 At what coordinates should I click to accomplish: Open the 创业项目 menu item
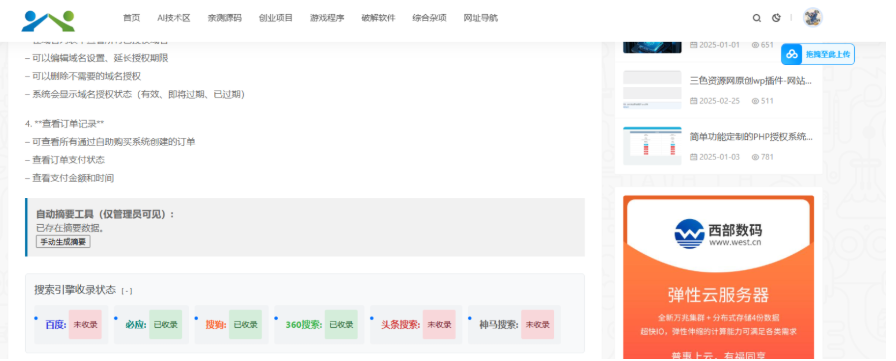click(x=275, y=18)
